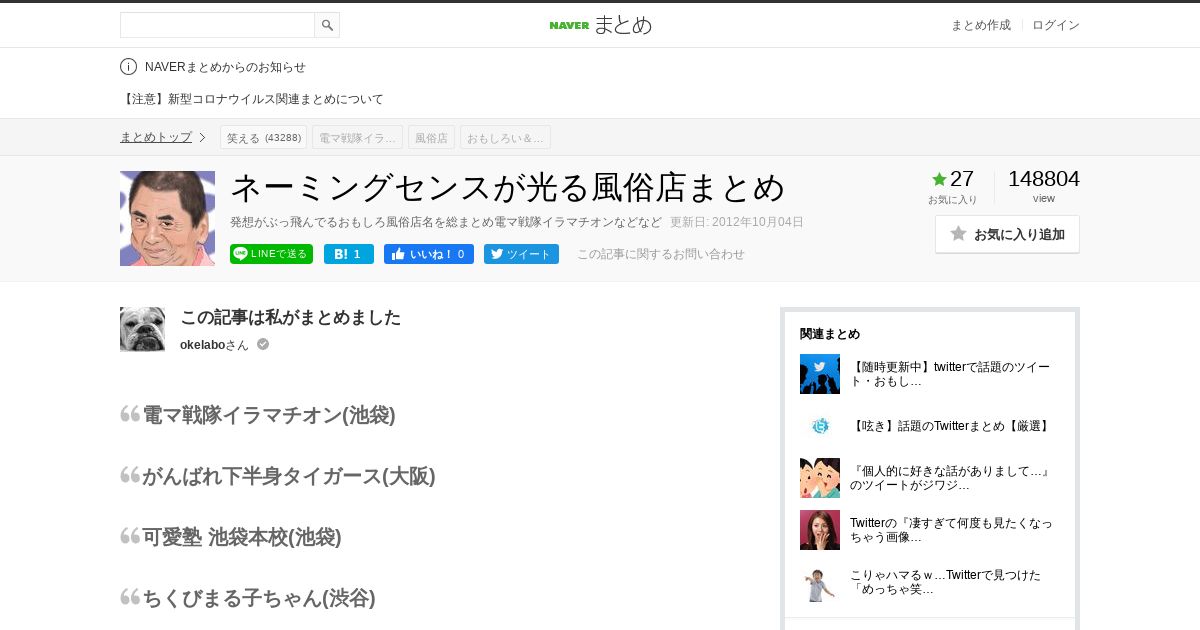1200x630 pixels.
Task: Click the green star favorites count 27
Action: (x=952, y=179)
